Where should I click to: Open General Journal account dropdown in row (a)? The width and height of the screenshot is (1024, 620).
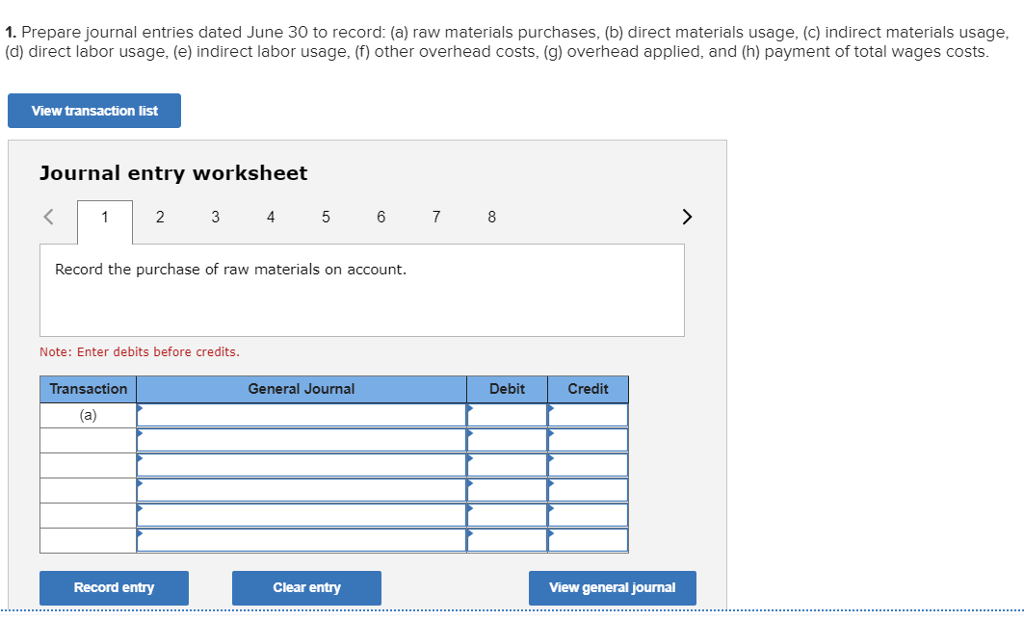(301, 416)
